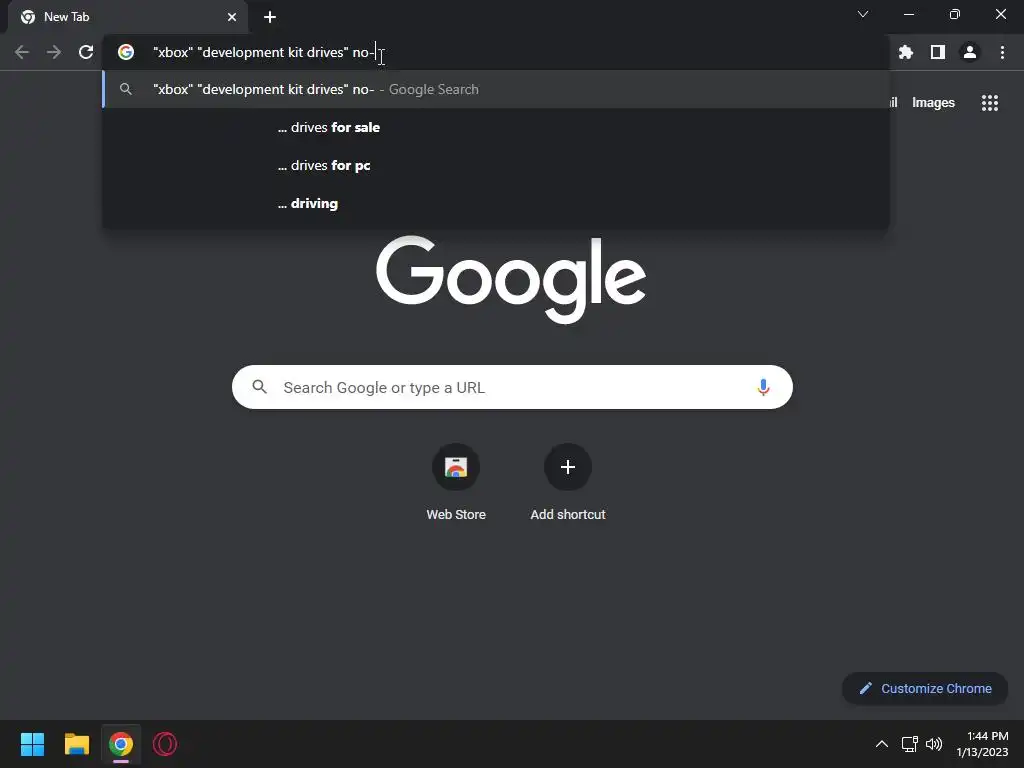Viewport: 1024px width, 768px height.
Task: Open the Google apps grid
Action: (990, 103)
